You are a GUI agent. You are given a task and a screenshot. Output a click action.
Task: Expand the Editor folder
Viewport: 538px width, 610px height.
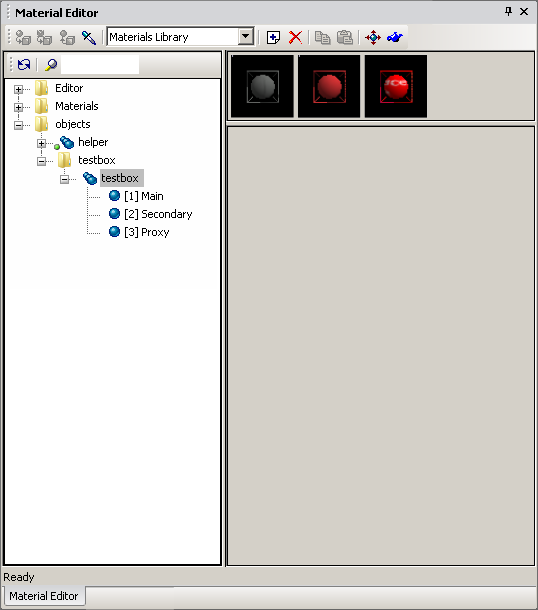pos(18,89)
